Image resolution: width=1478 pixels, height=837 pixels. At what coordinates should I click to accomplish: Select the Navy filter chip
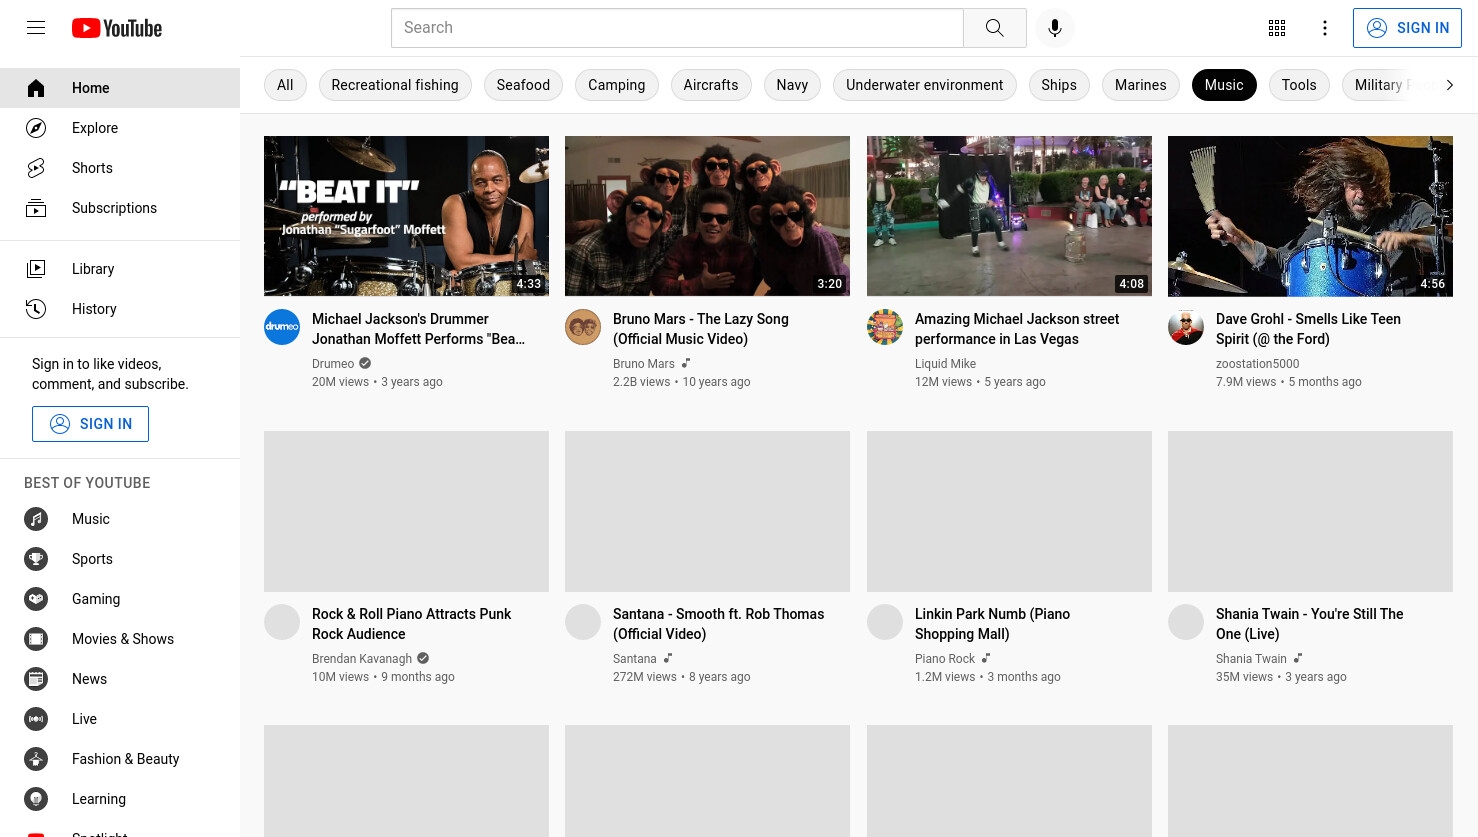[792, 85]
